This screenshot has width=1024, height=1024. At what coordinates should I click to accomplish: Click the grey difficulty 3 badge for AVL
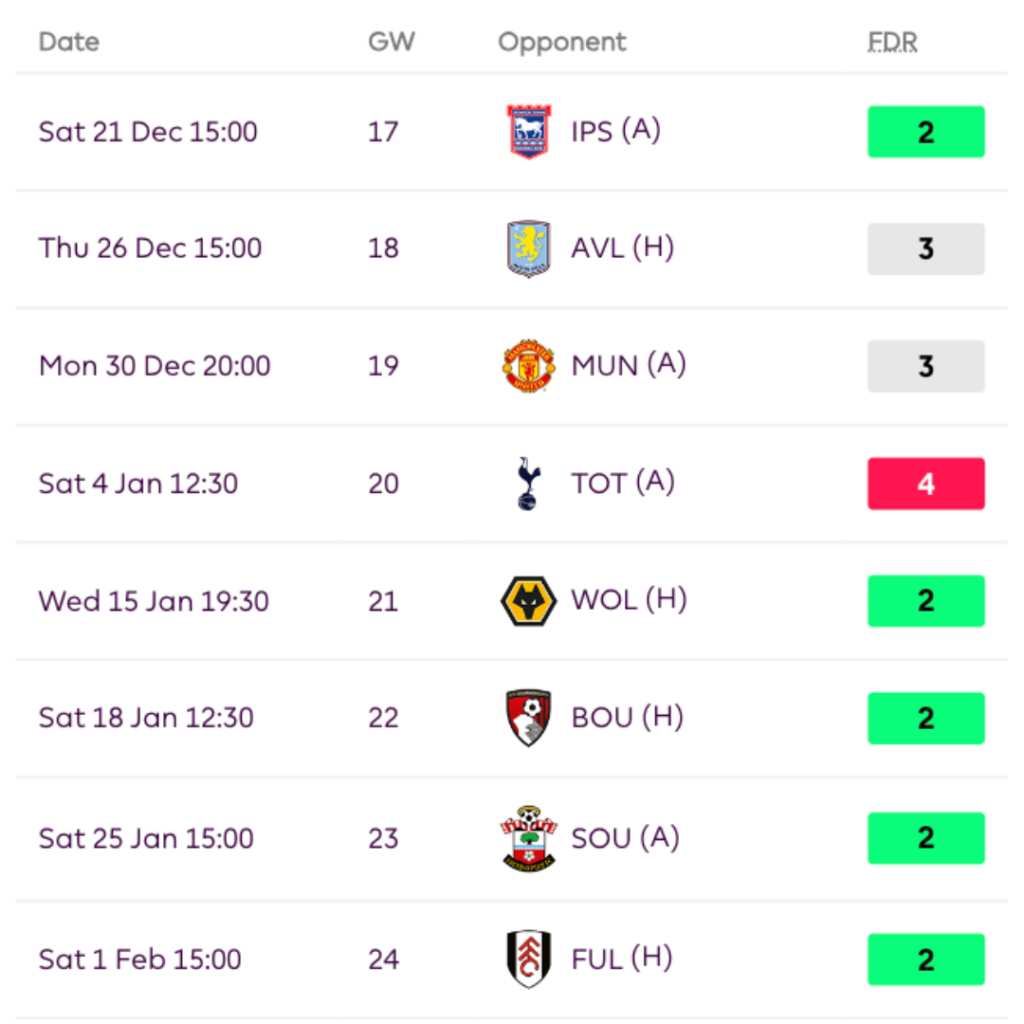pyautogui.click(x=926, y=249)
